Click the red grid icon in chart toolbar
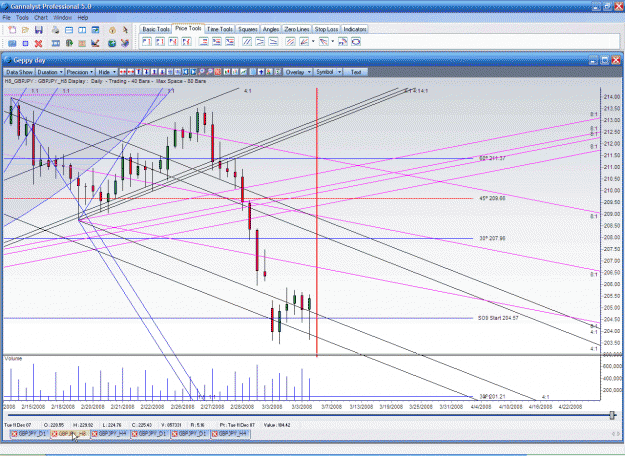The image size is (625, 456). tap(218, 72)
